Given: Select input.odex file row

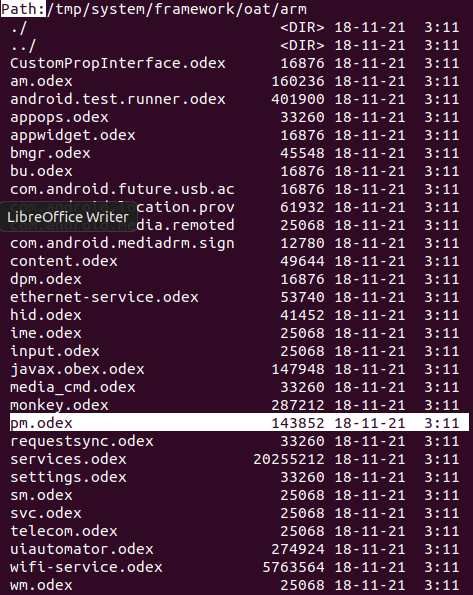Looking at the screenshot, I should [239, 351].
